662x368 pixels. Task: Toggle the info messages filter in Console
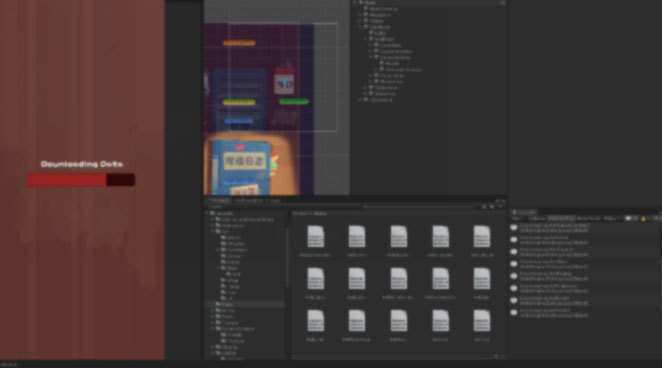pos(631,219)
